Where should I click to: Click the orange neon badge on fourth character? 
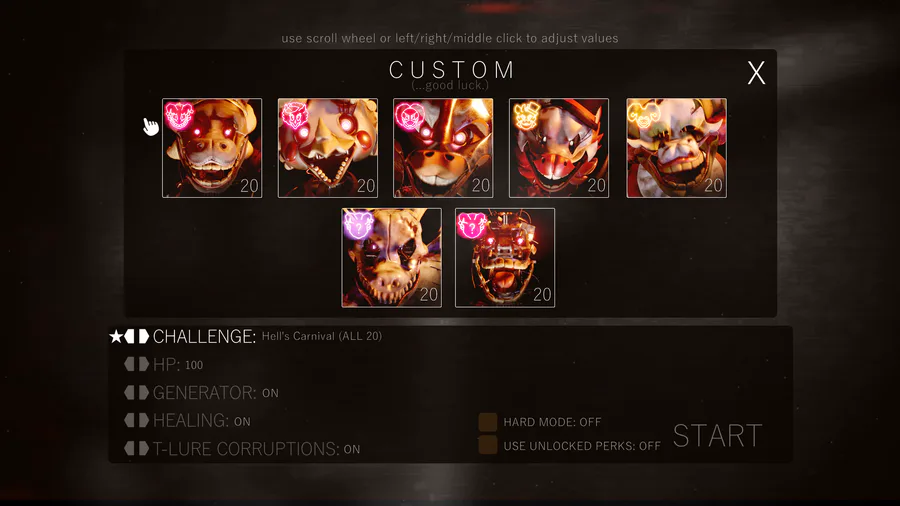pos(526,116)
